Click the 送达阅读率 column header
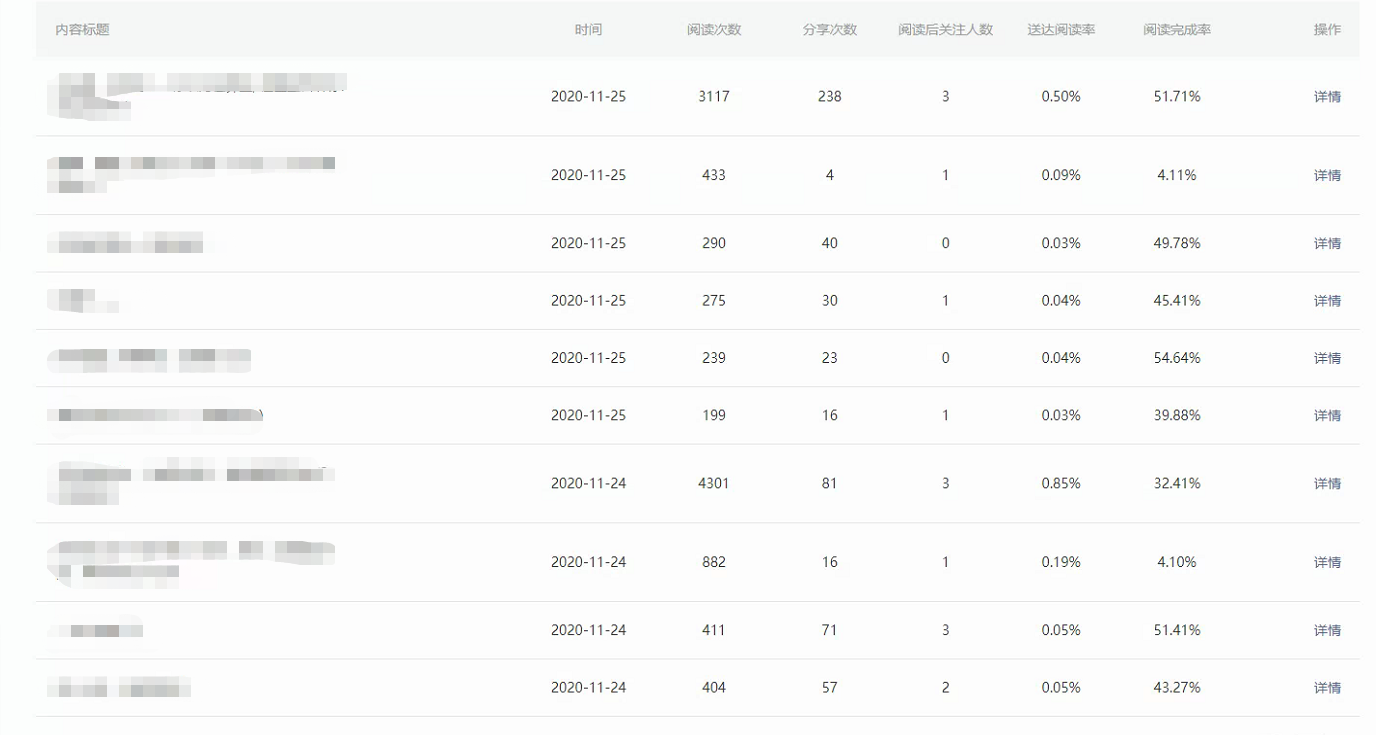The height and width of the screenshot is (735, 1376). tap(1060, 30)
